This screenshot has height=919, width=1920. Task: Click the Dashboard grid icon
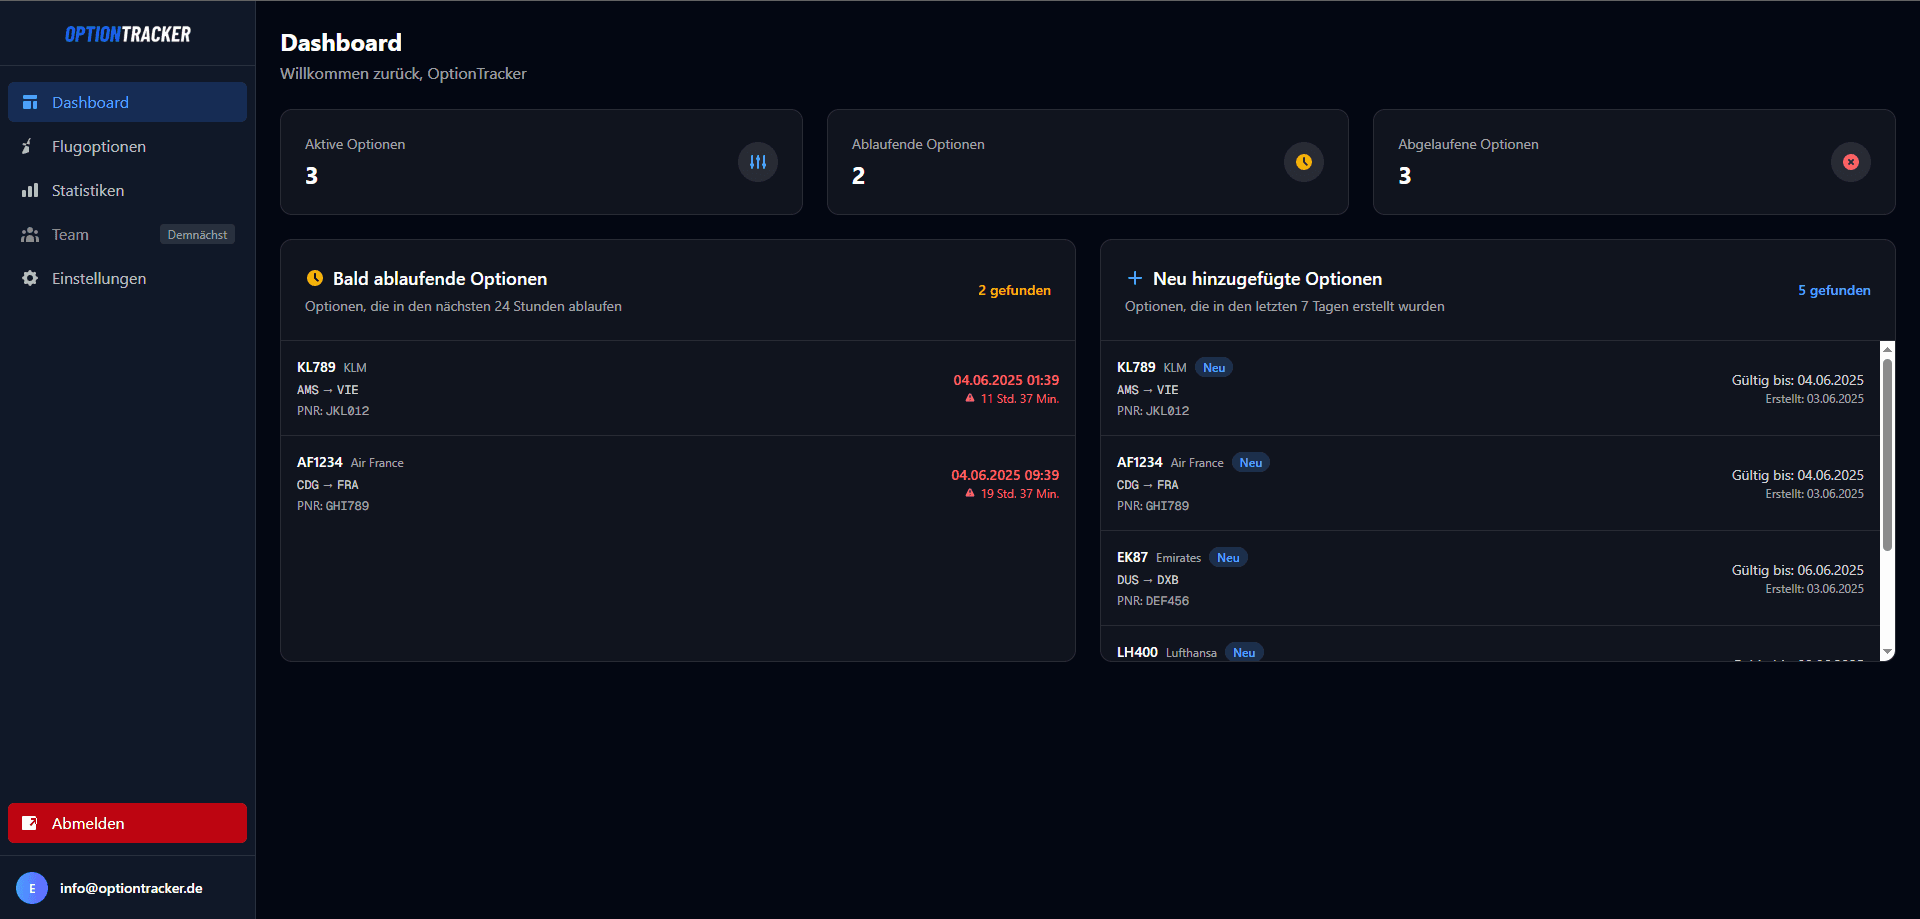tap(30, 101)
